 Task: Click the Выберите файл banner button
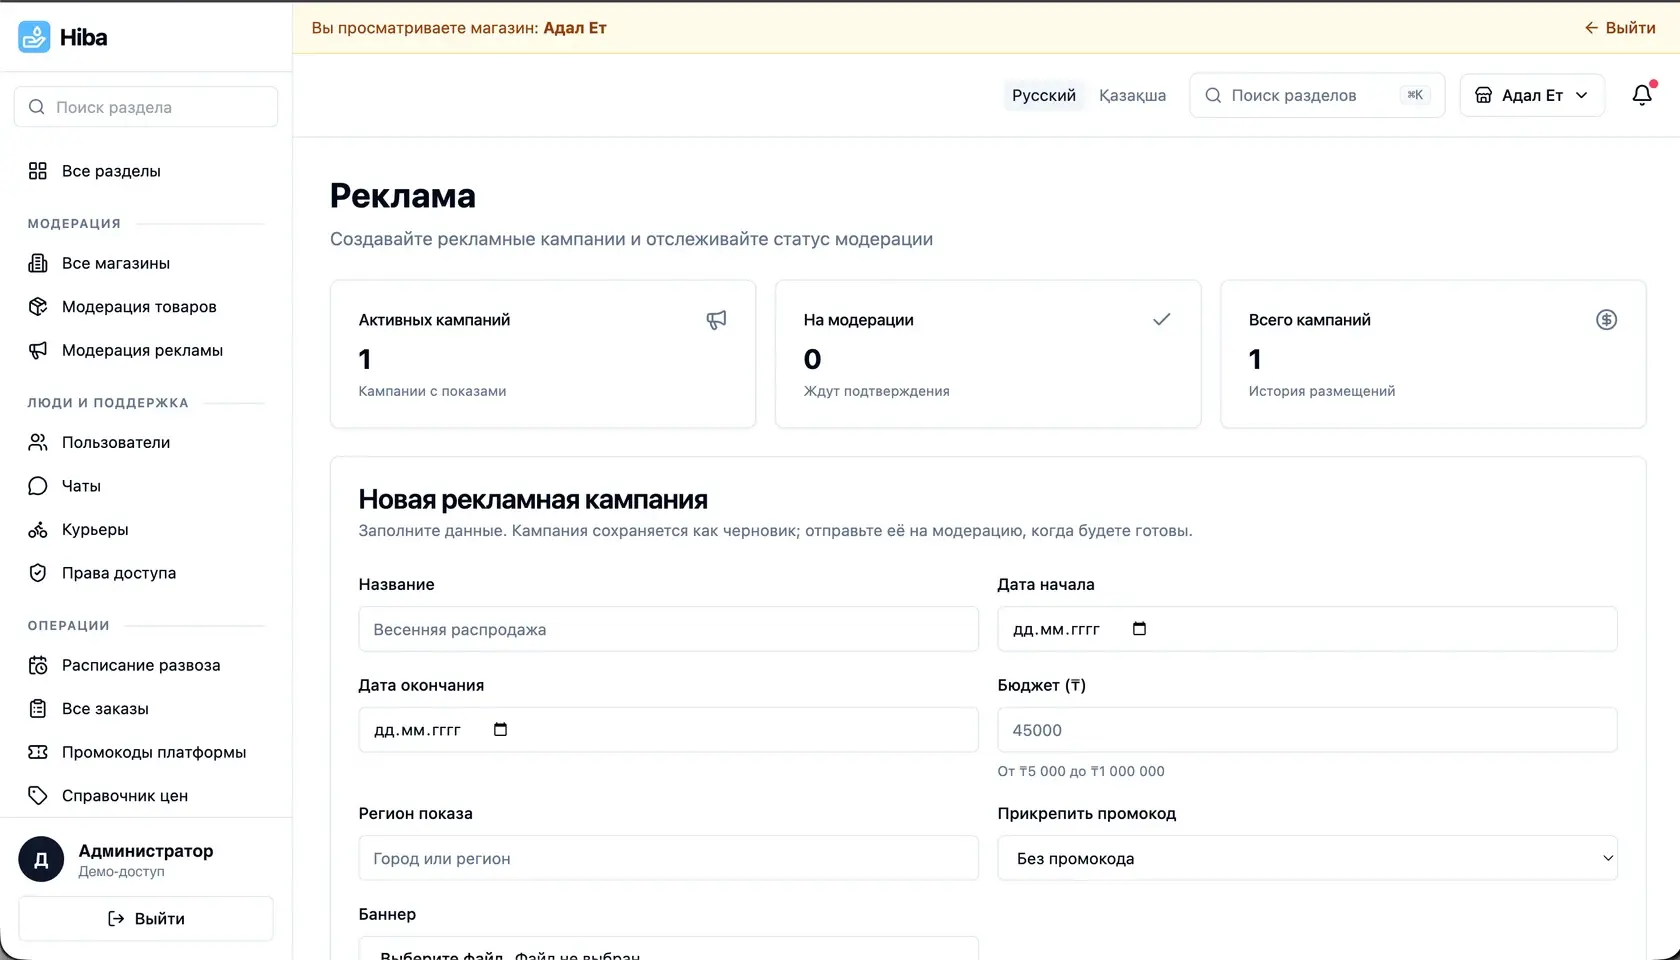(441, 955)
